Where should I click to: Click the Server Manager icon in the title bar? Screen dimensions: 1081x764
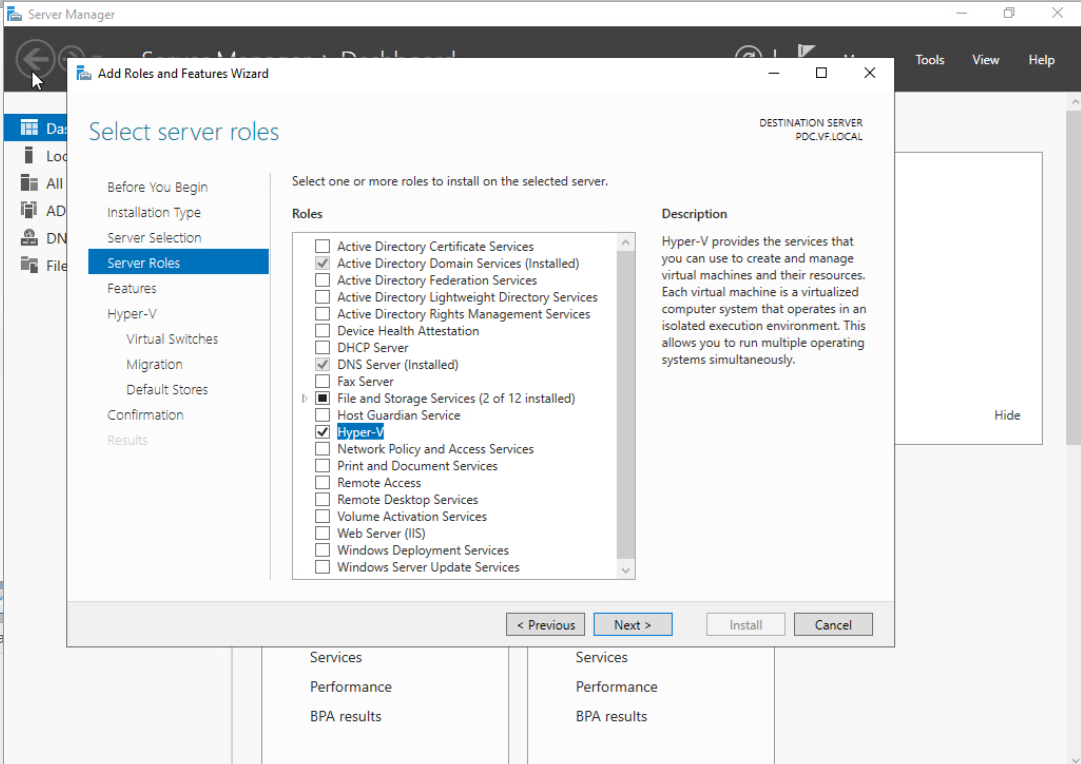point(14,13)
